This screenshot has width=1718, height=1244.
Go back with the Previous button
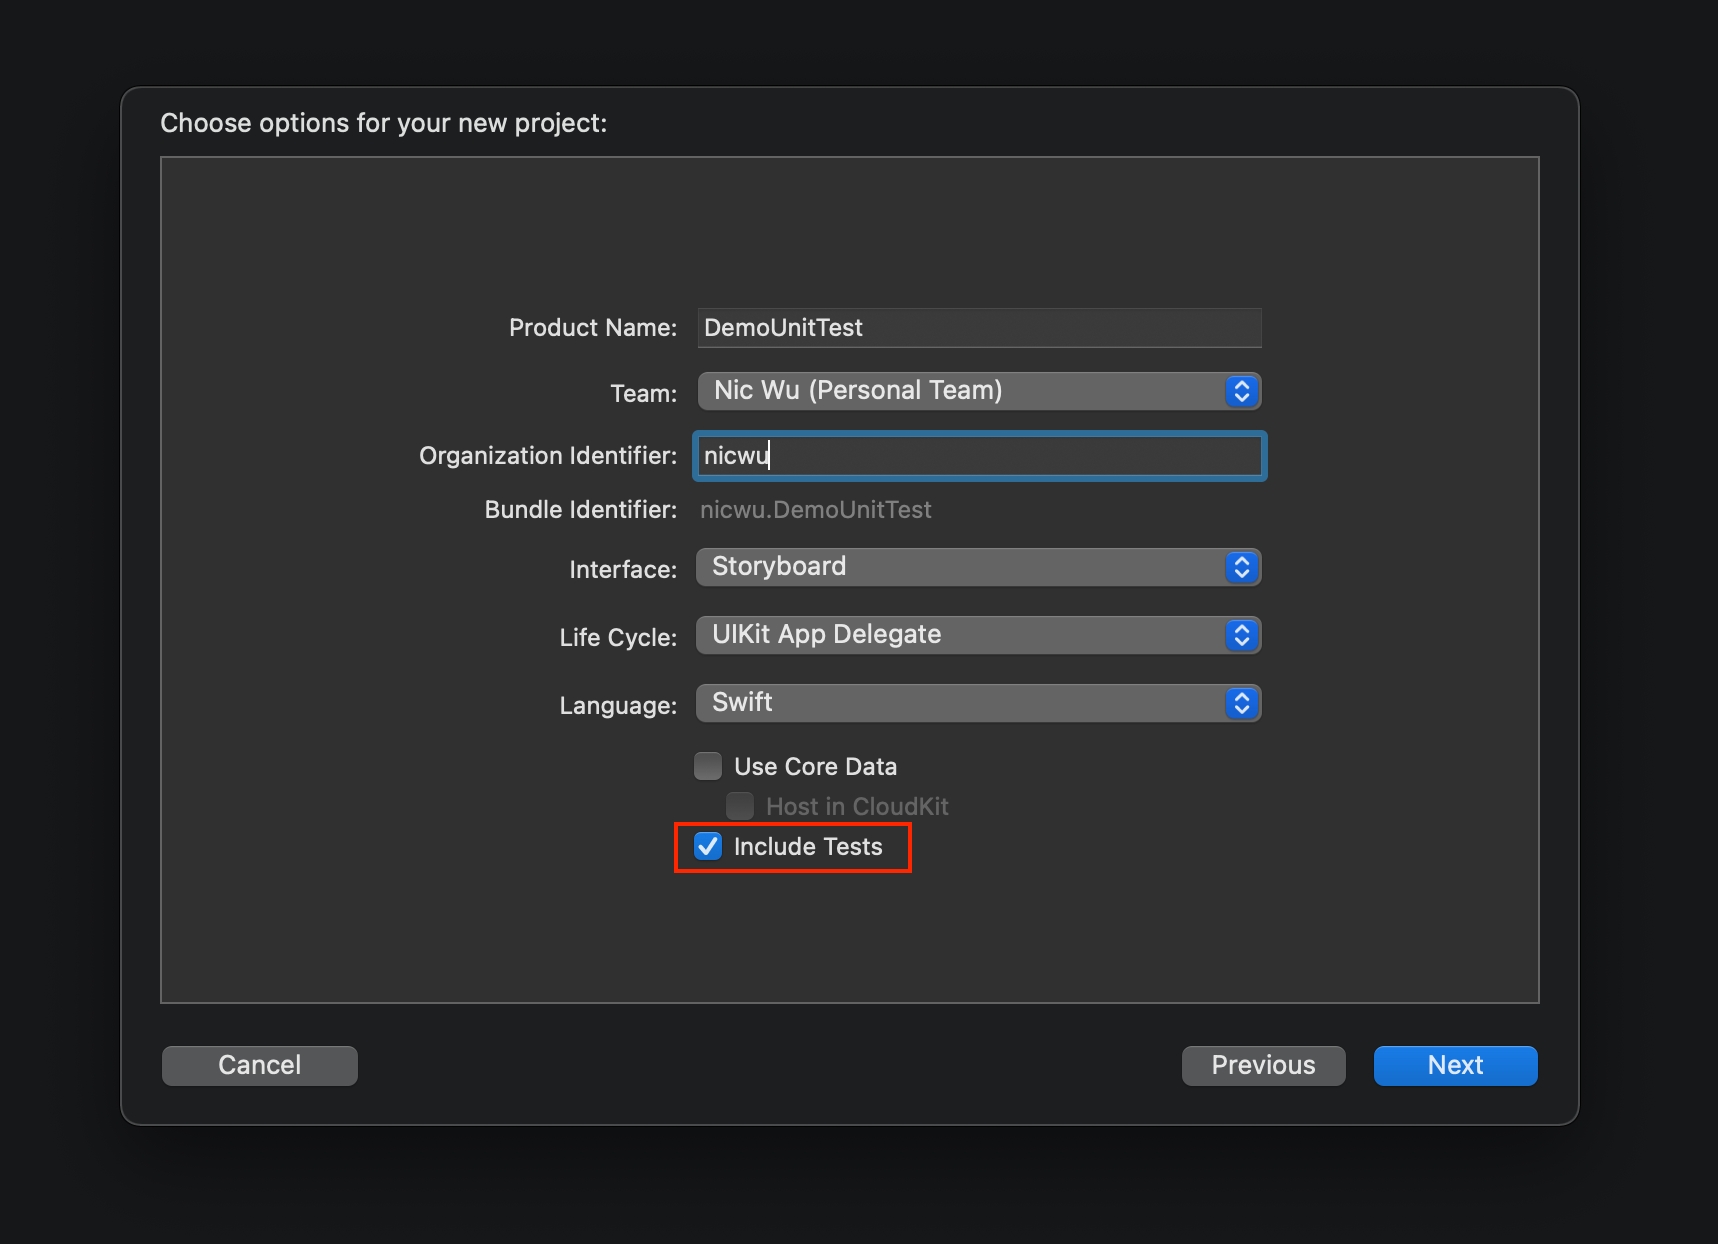(1263, 1065)
